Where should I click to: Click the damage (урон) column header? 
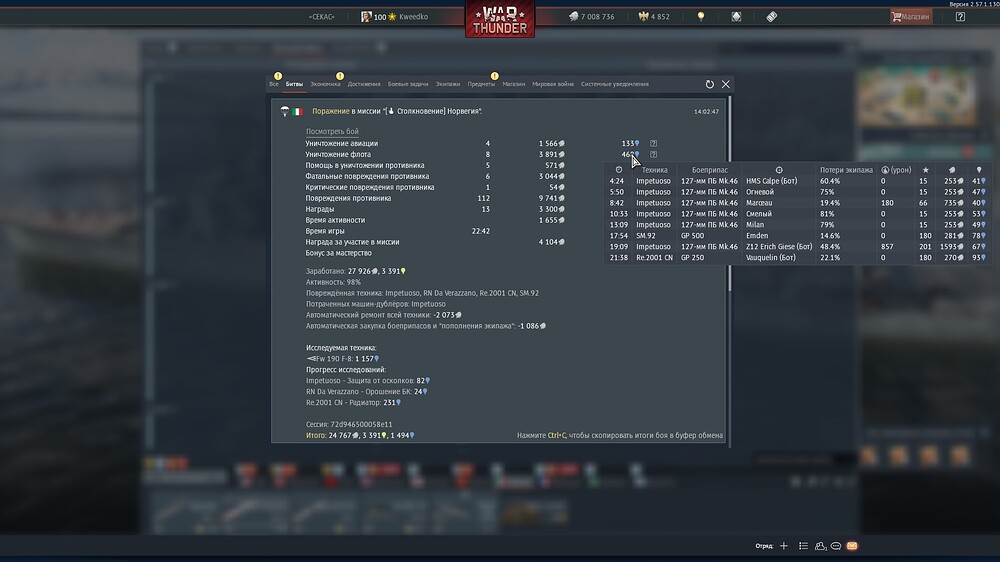point(896,170)
